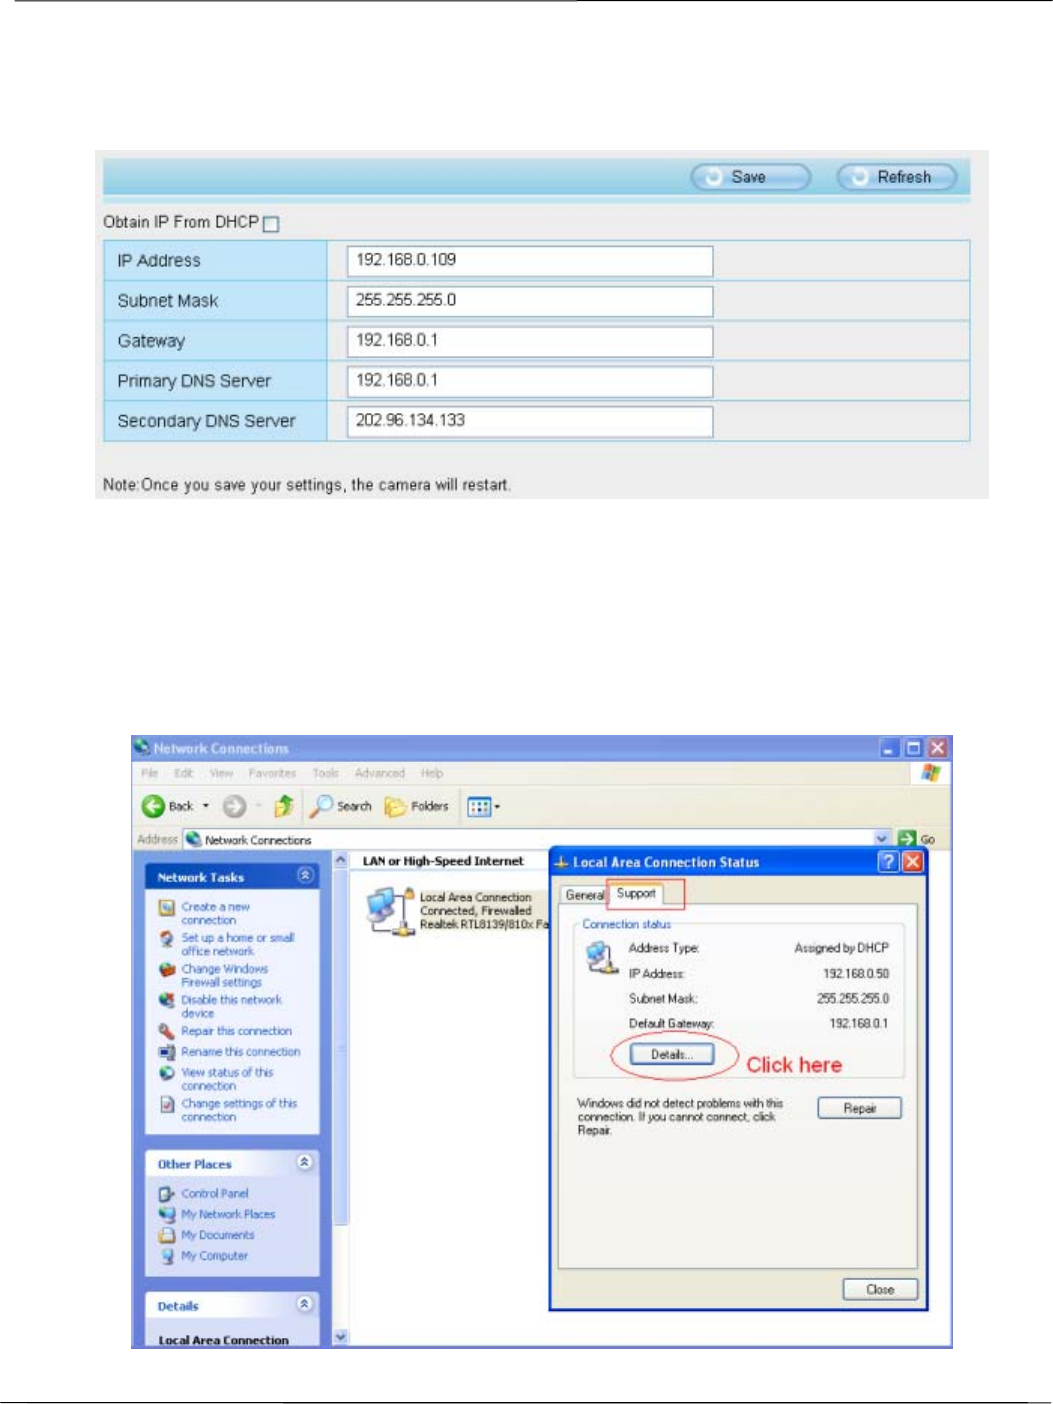1053x1404 pixels.
Task: Click the scroll up arrow of side panel
Action: pos(341,860)
